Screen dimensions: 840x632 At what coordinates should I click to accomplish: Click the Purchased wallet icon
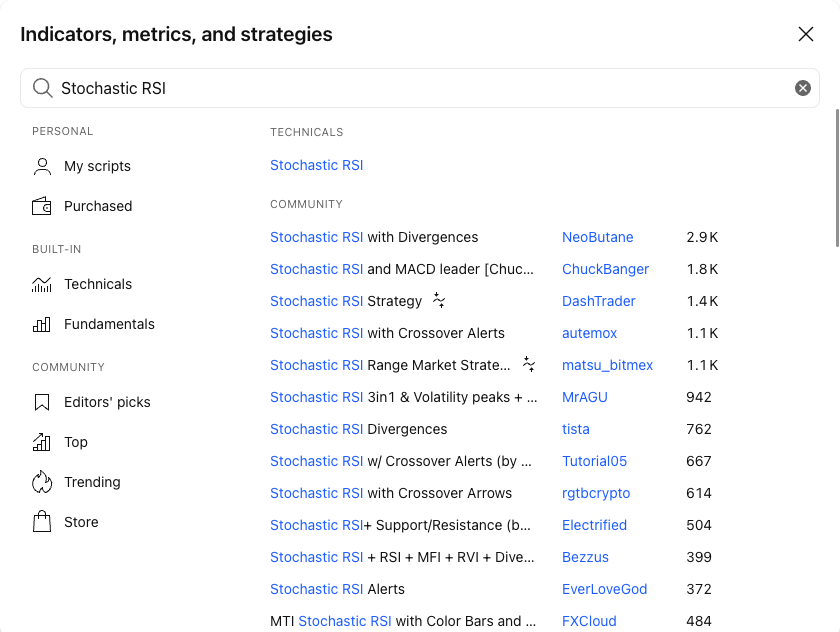[x=42, y=206]
